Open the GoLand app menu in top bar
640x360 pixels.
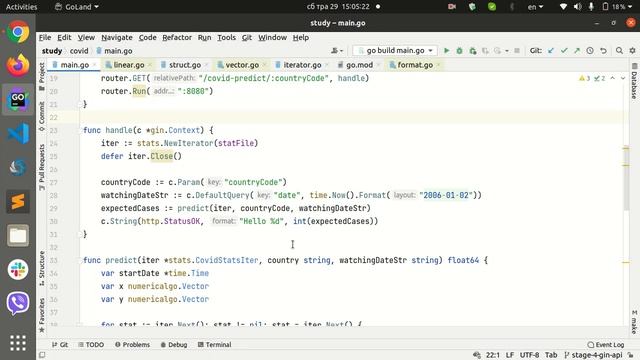(x=77, y=7)
